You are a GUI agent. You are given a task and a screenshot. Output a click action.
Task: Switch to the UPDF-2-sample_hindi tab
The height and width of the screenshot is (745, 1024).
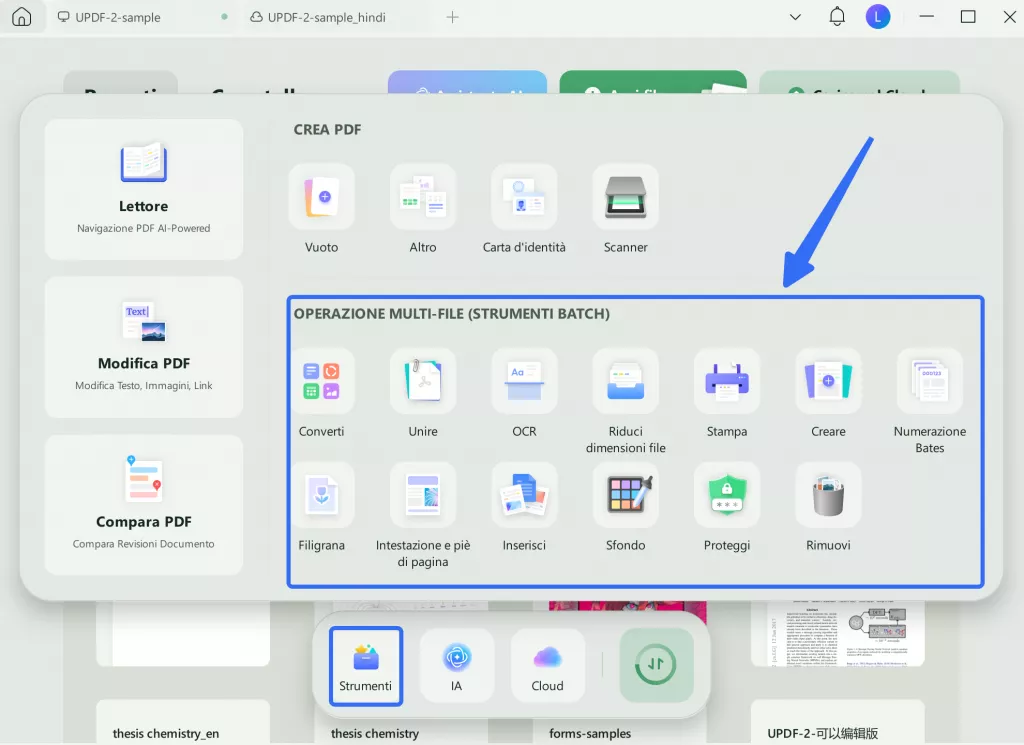click(x=319, y=18)
